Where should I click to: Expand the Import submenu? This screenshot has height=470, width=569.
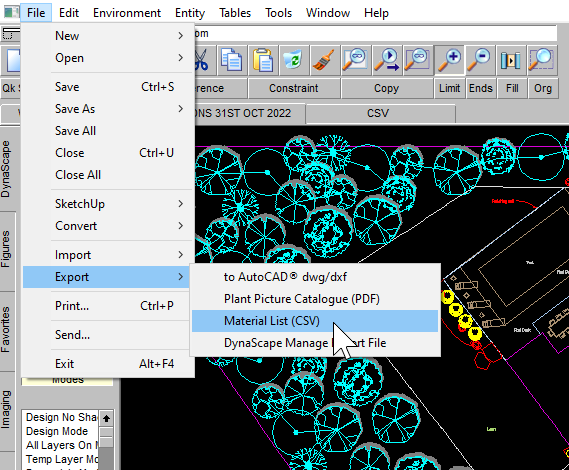[x=108, y=255]
